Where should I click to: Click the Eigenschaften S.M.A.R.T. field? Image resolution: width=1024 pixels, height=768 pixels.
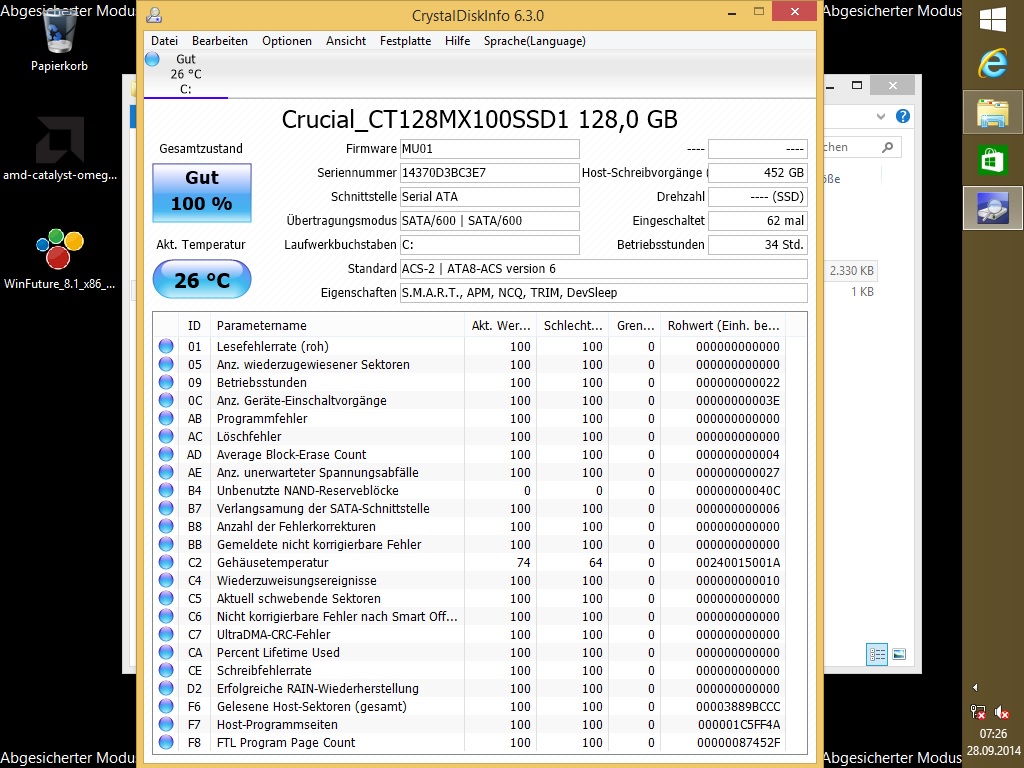(603, 293)
